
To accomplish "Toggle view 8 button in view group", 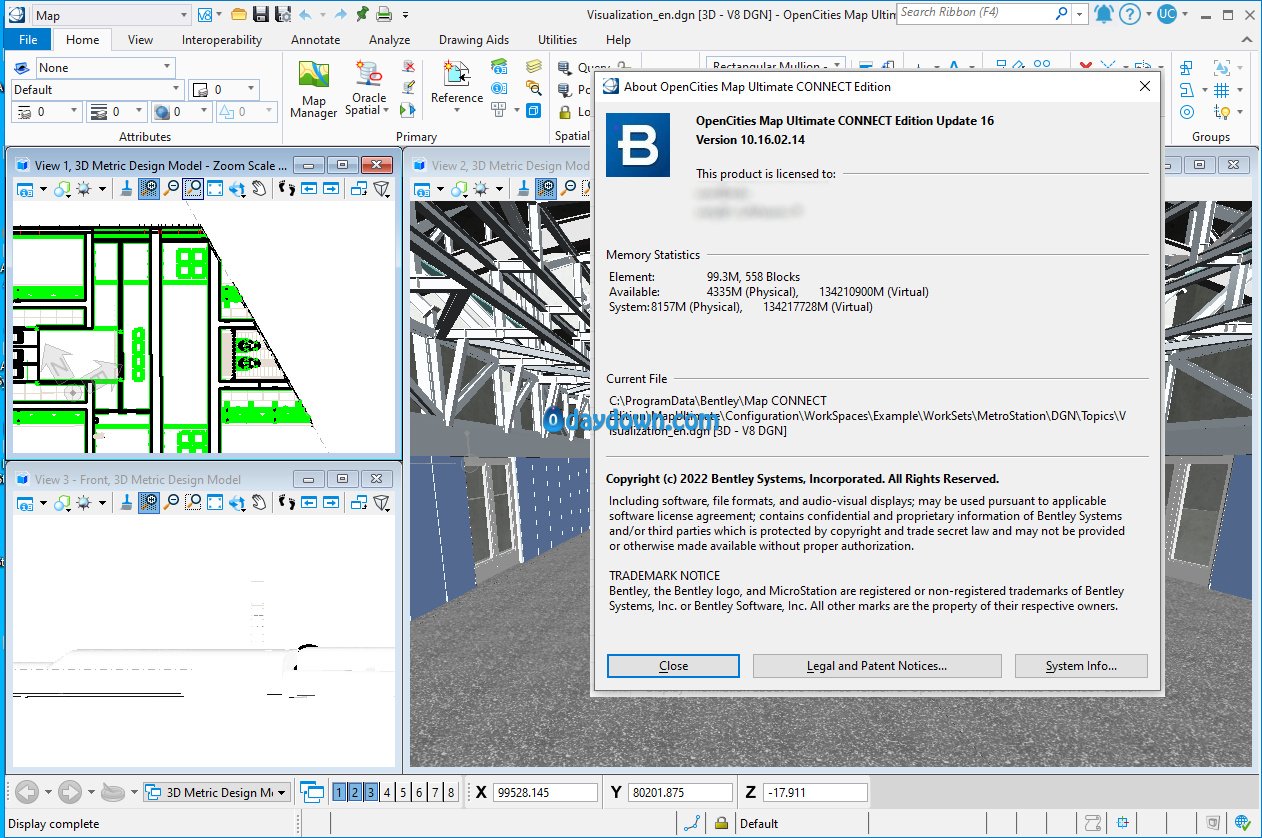I will pyautogui.click(x=451, y=792).
